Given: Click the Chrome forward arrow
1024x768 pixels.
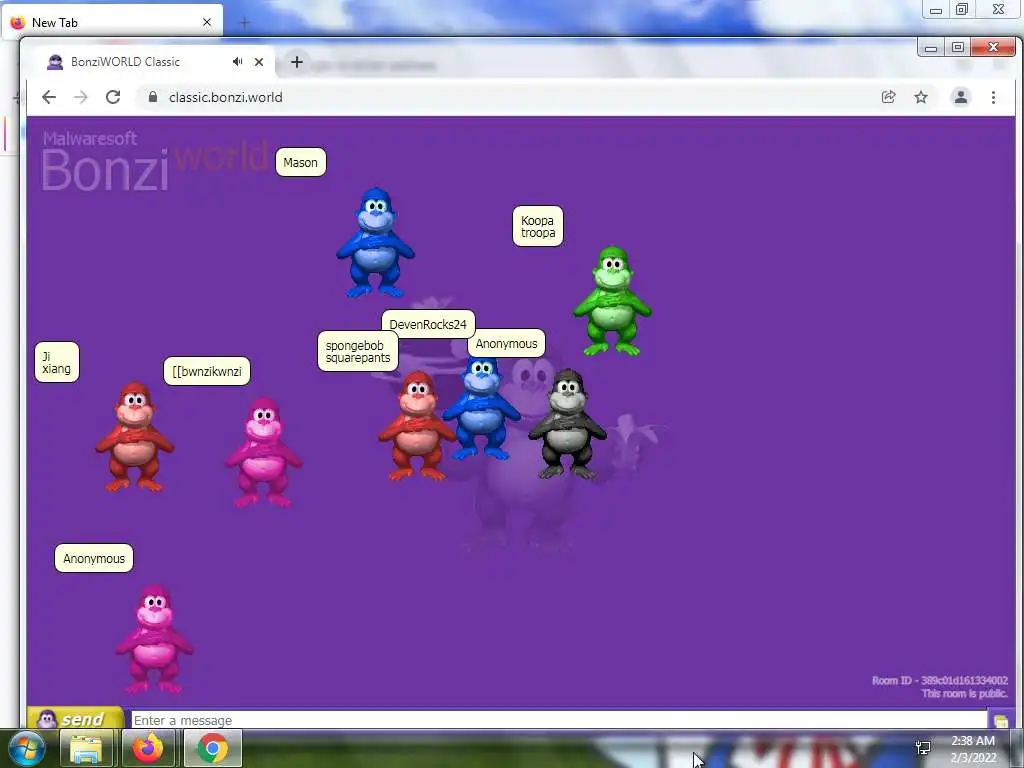Looking at the screenshot, I should 80,97.
